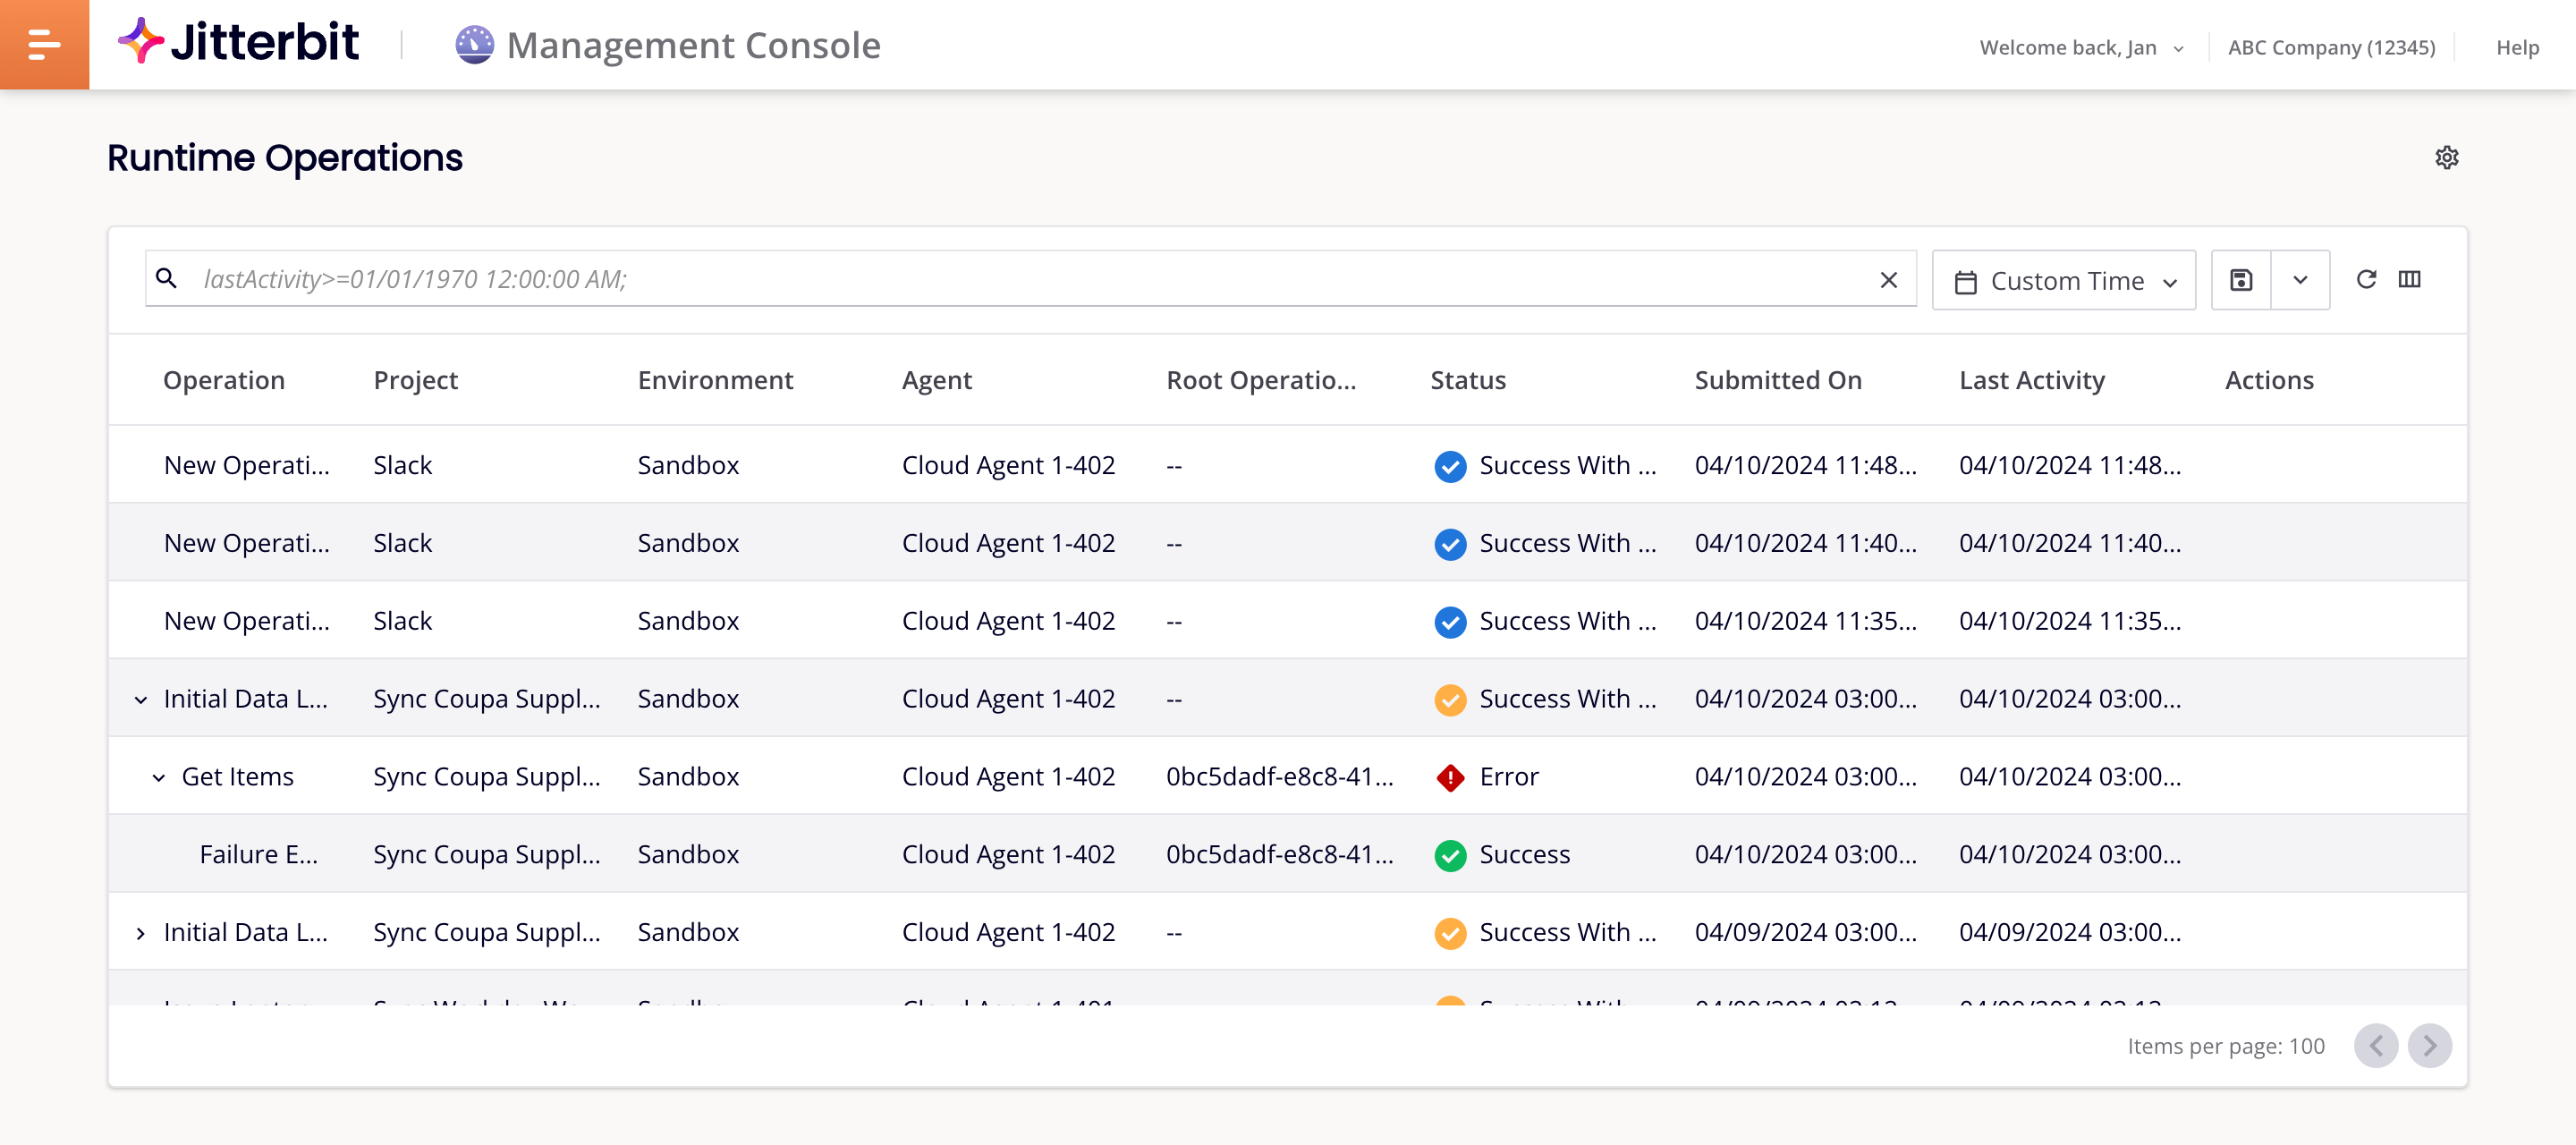Clear the lastActivity search filter
Viewport: 2576px width, 1145px height.
tap(1891, 279)
